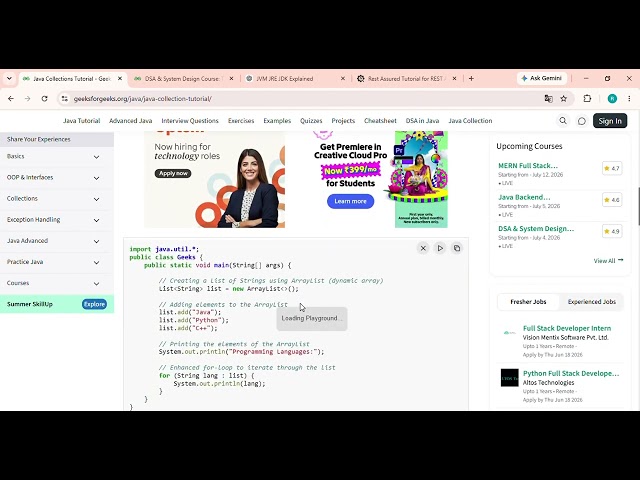Image resolution: width=640 pixels, height=480 pixels.
Task: Close the Rest Assured Tutorial tab
Action: pos(454,78)
